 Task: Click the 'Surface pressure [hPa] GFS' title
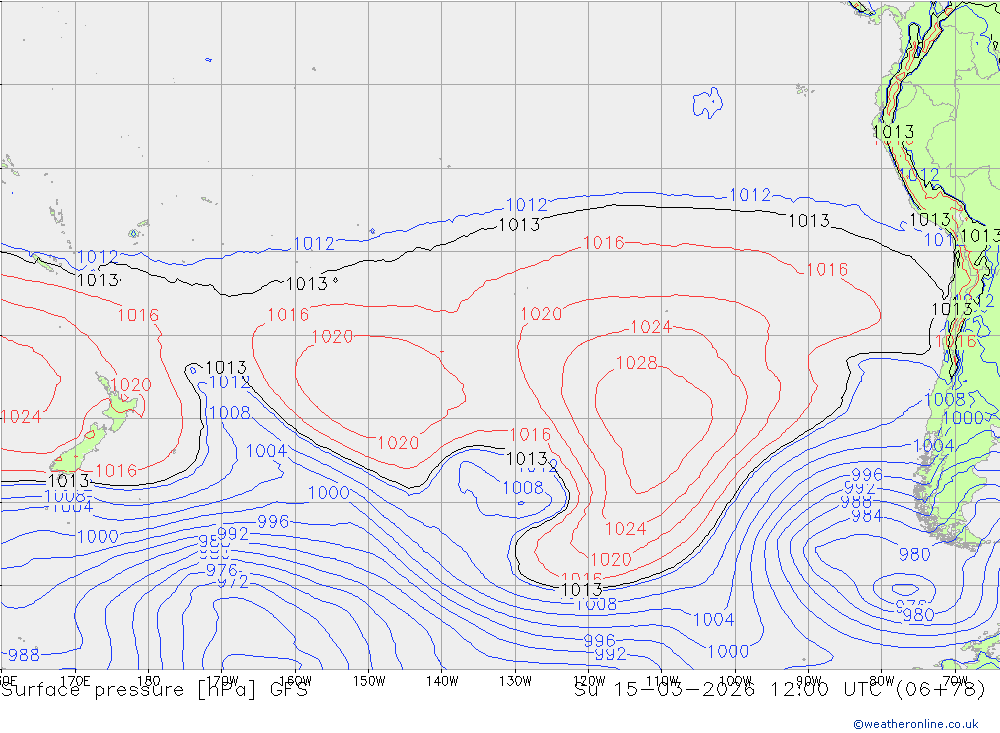point(154,690)
